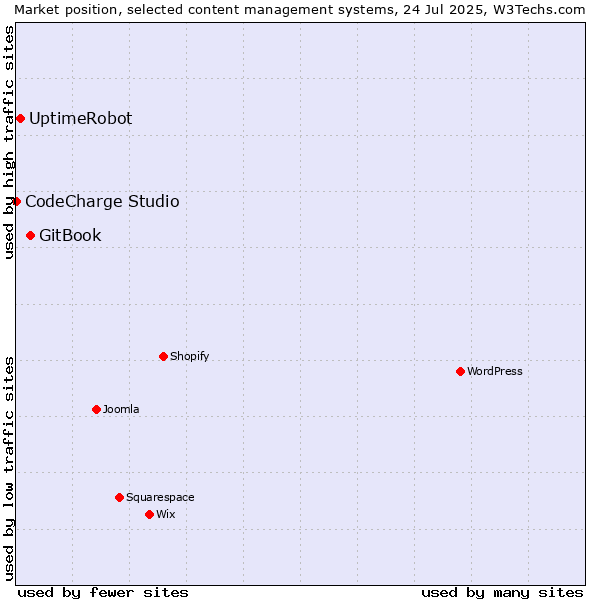The height and width of the screenshot is (600, 600).
Task: Click the Wix red data point
Action: click(x=150, y=515)
